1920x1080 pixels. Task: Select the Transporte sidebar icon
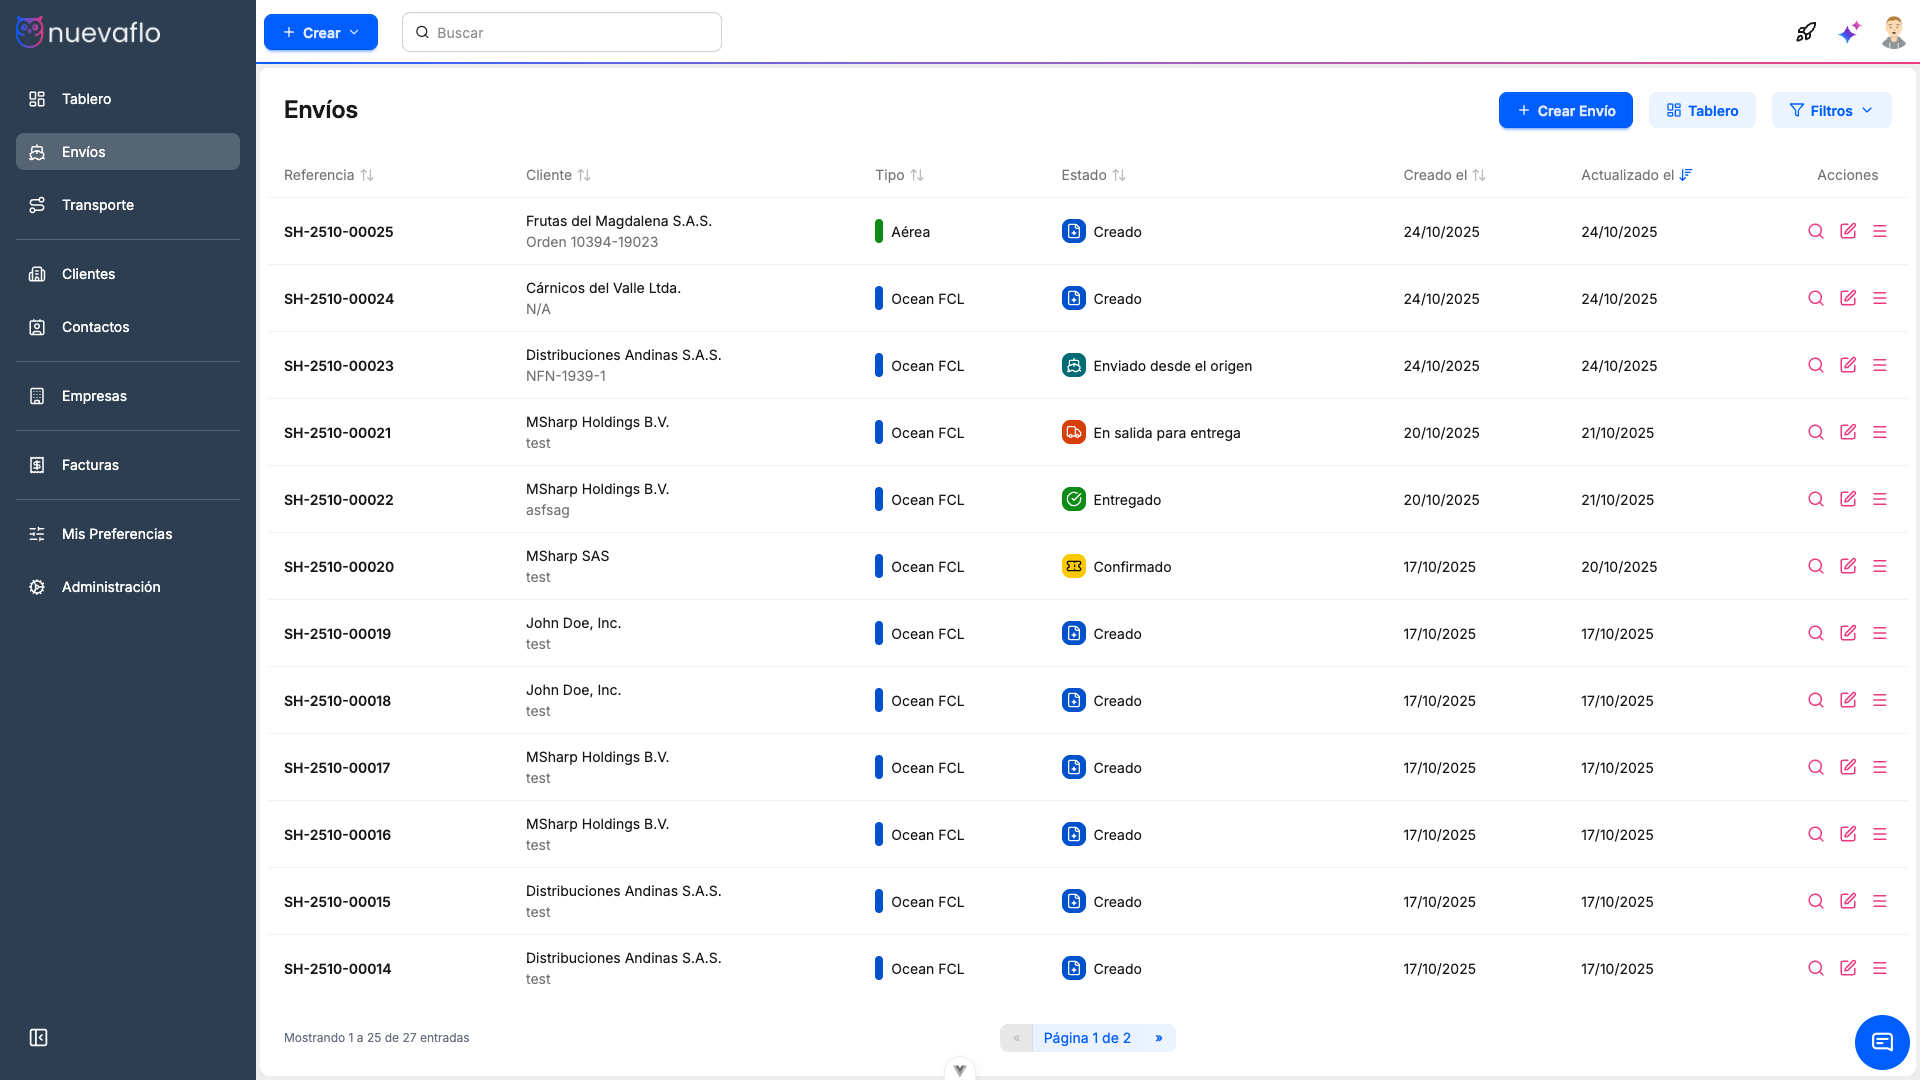(x=37, y=205)
